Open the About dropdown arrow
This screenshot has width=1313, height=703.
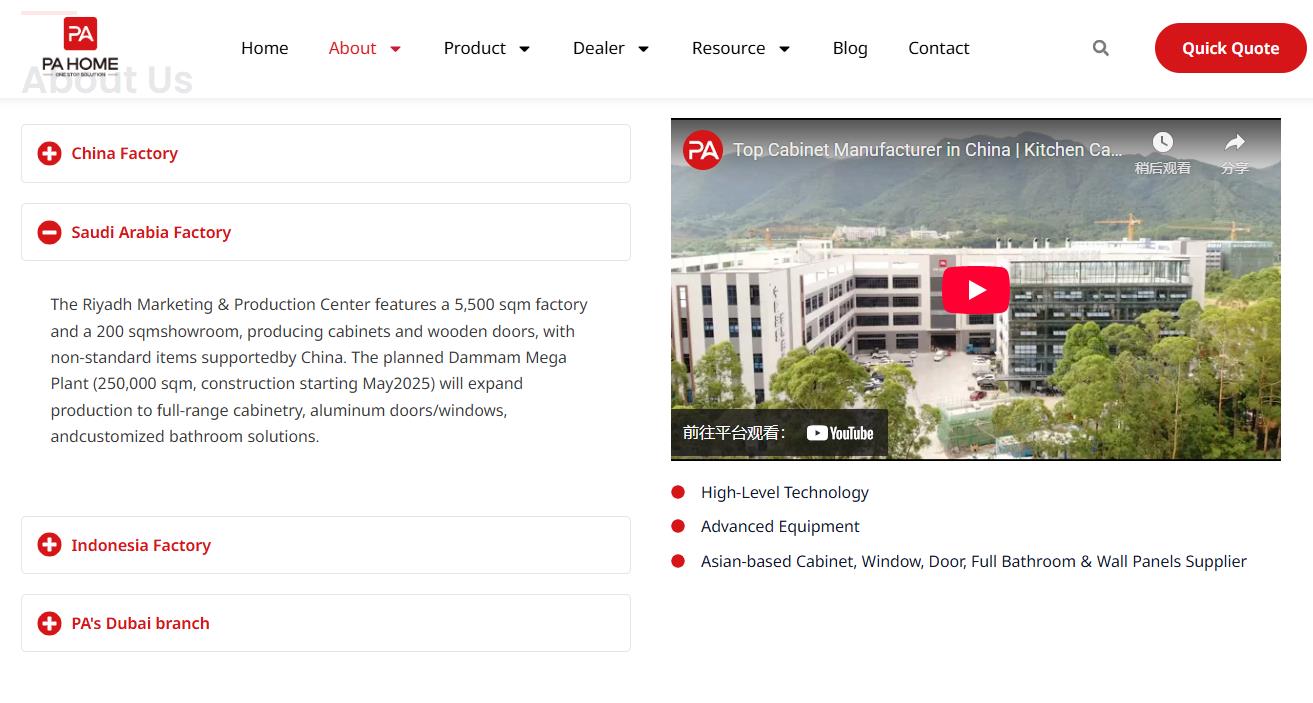pos(395,49)
